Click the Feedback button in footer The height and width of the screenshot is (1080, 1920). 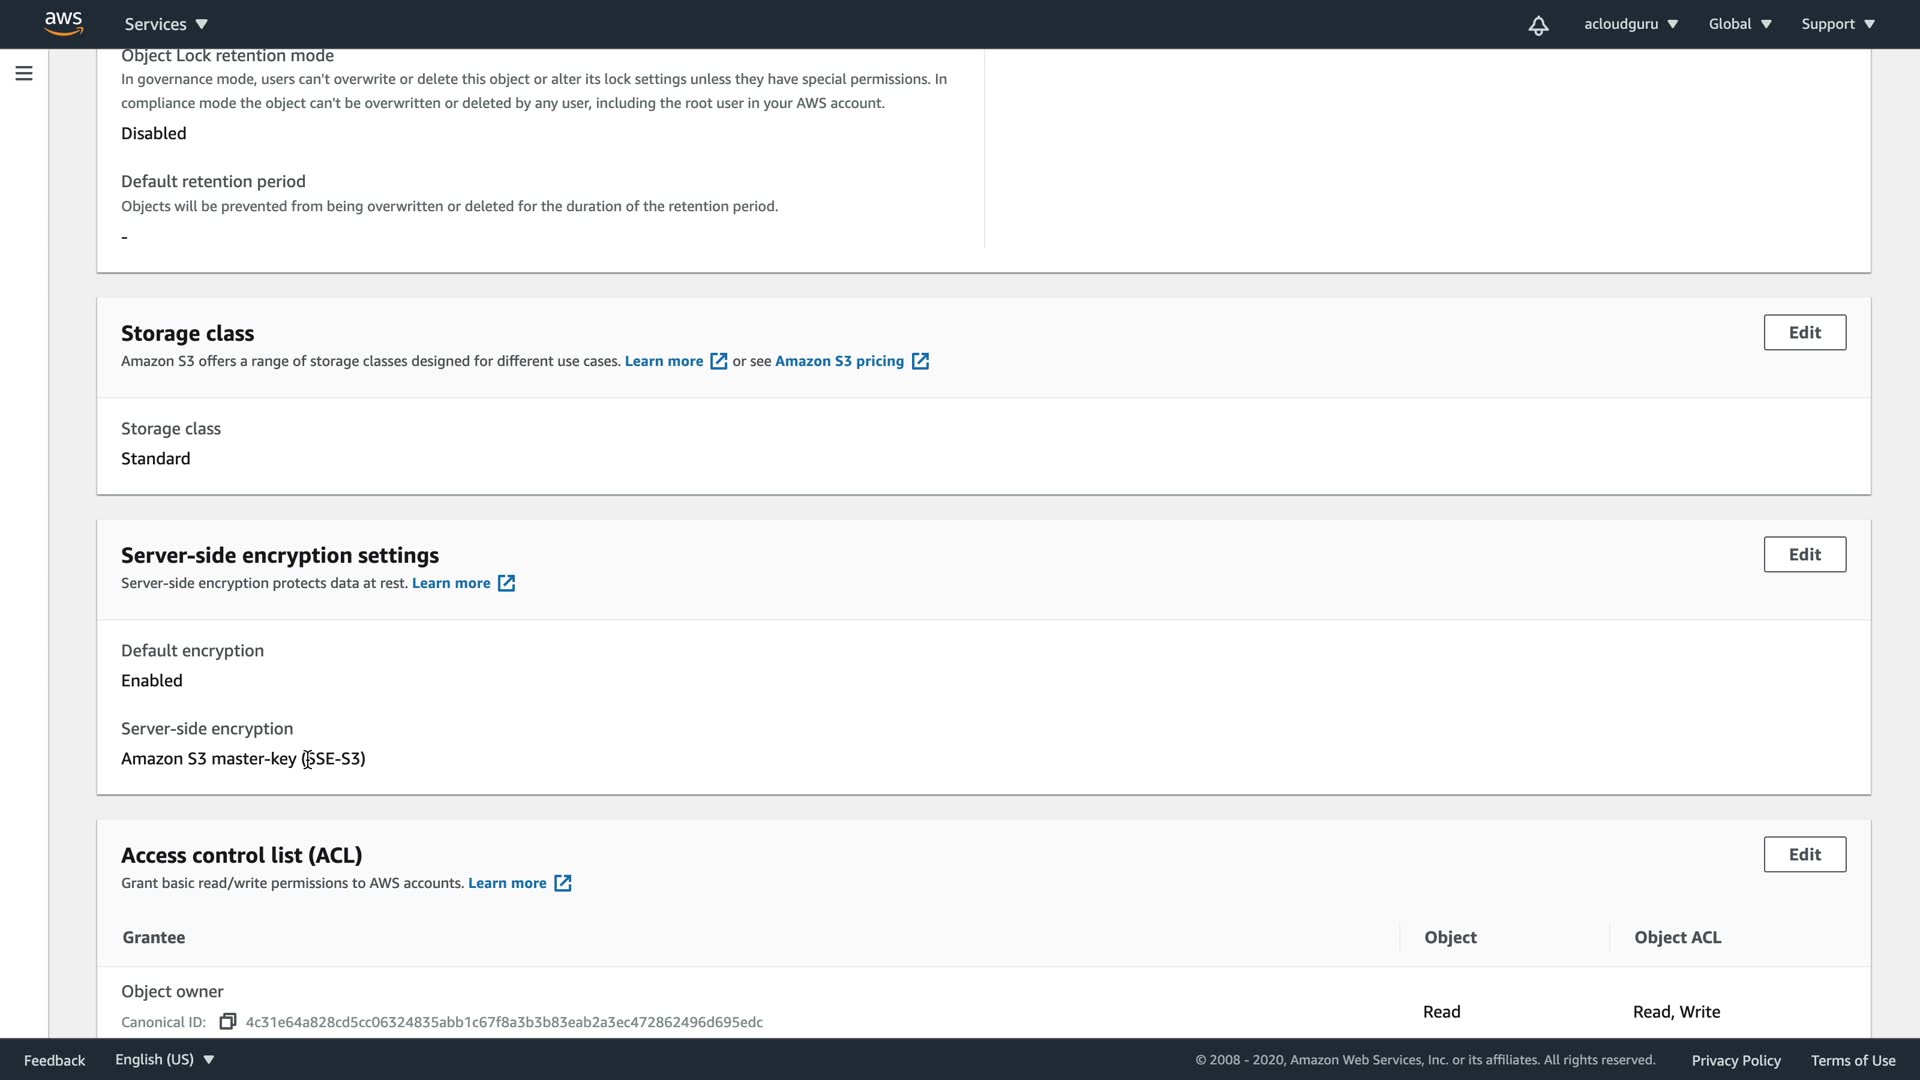[54, 1060]
